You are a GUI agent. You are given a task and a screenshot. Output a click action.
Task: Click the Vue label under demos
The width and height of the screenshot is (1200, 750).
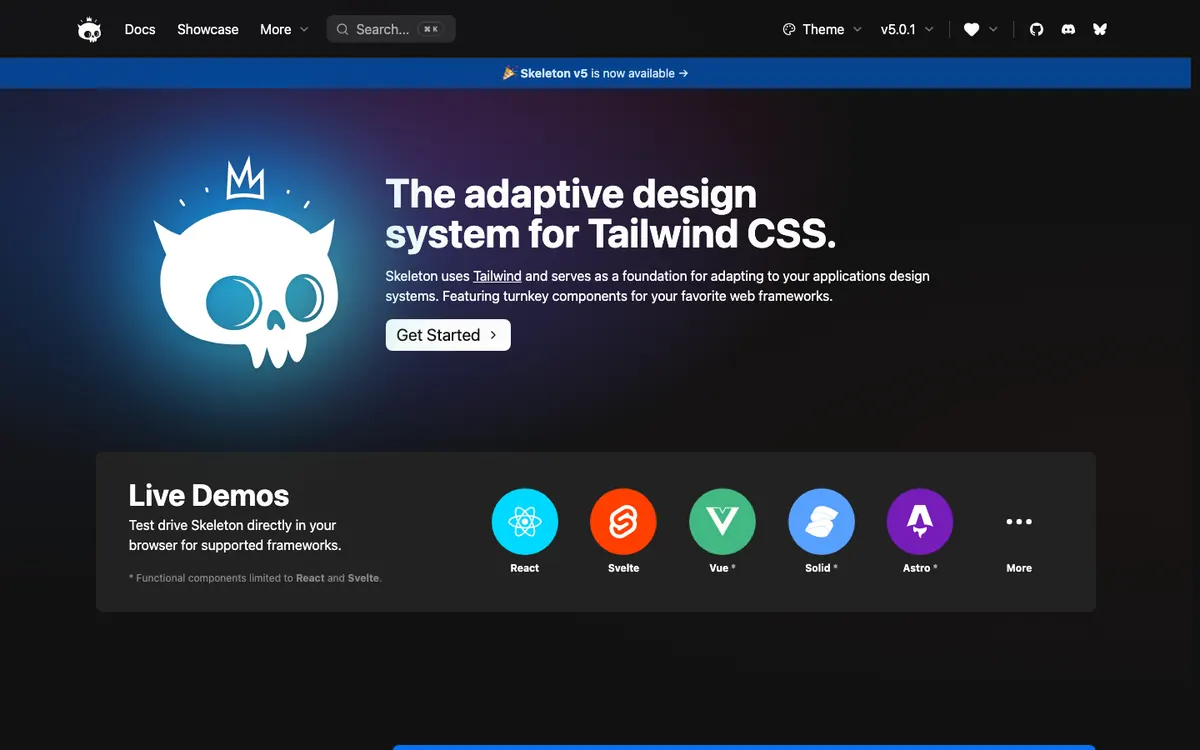click(722, 568)
